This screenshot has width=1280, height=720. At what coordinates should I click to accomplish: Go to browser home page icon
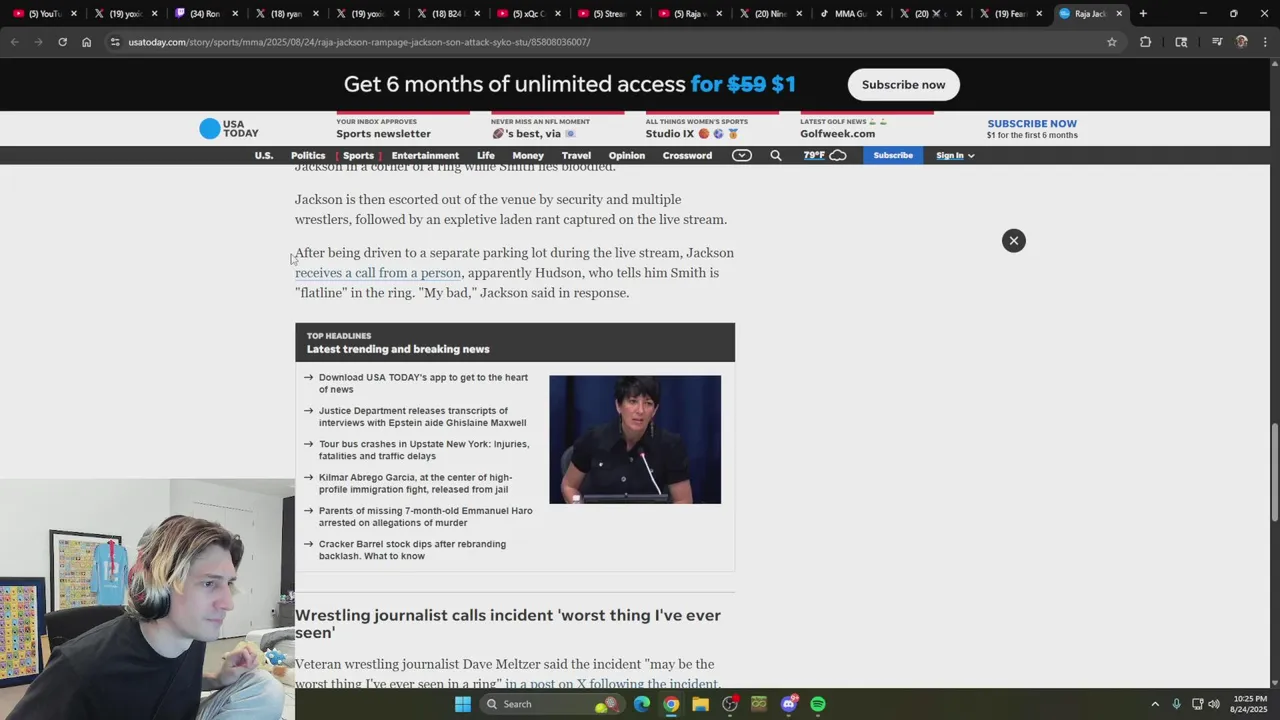click(86, 42)
